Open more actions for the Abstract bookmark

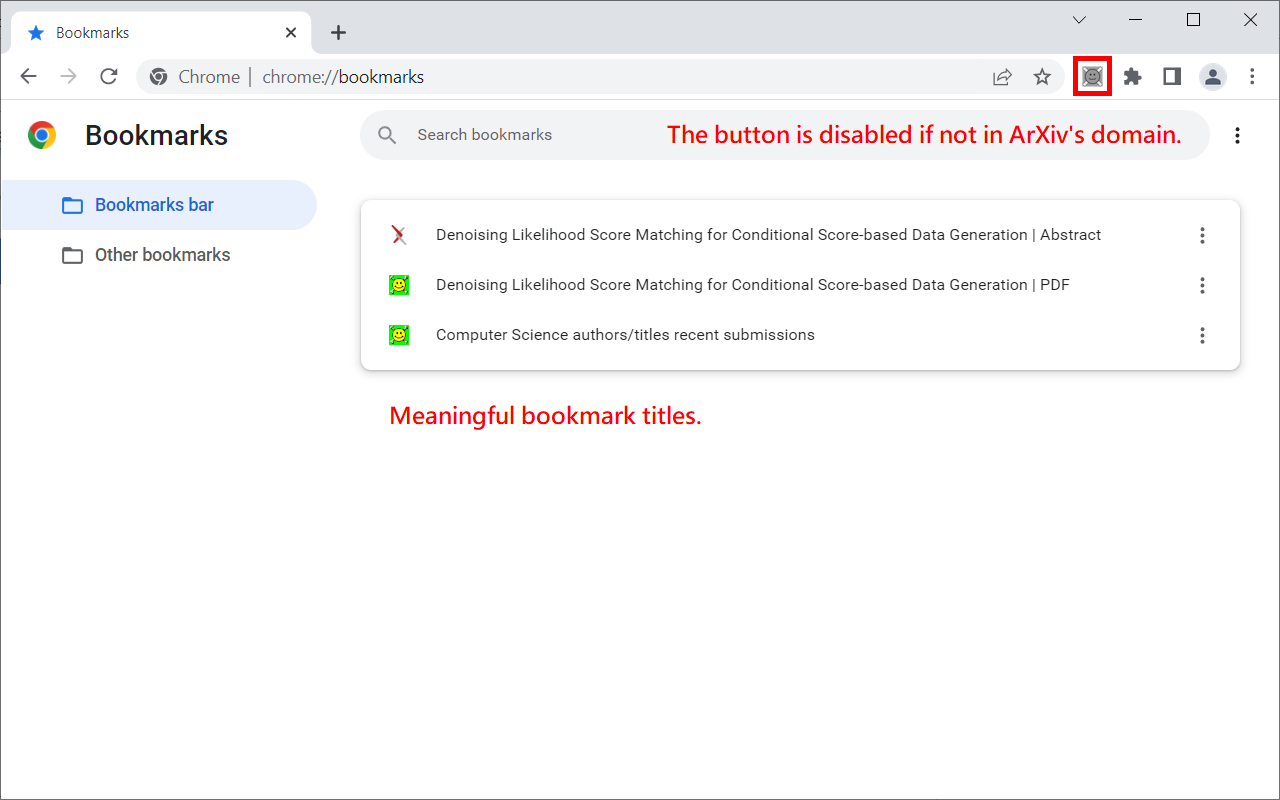[x=1202, y=235]
